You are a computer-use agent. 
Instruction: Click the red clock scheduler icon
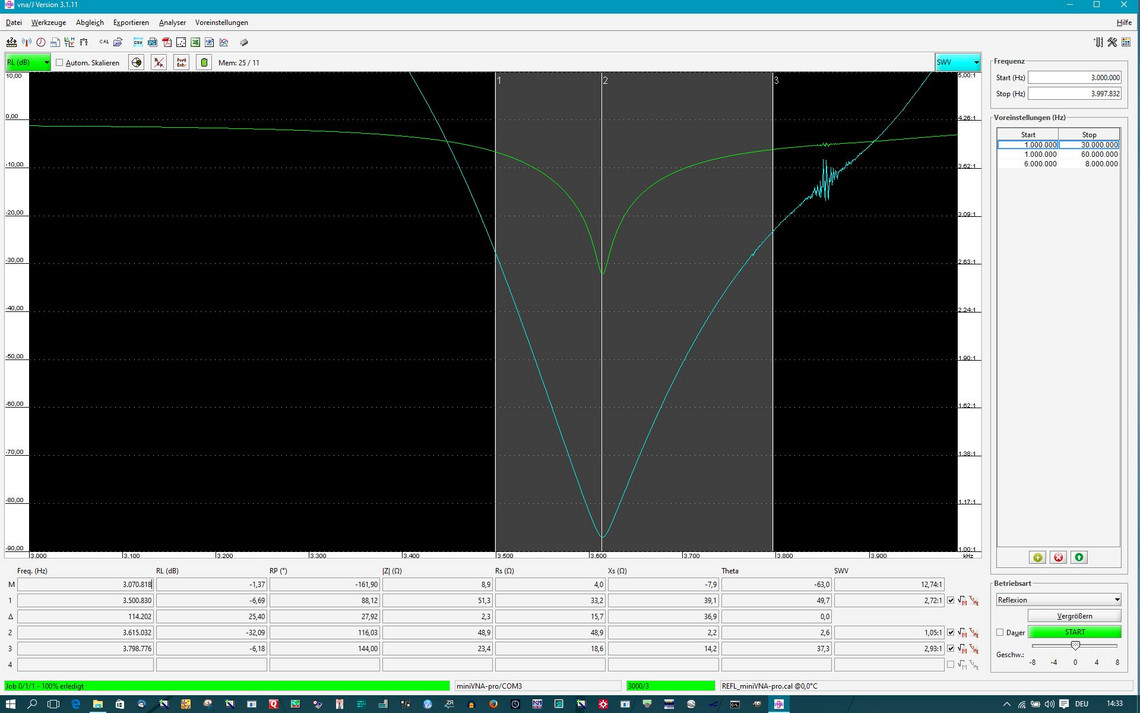coord(41,42)
